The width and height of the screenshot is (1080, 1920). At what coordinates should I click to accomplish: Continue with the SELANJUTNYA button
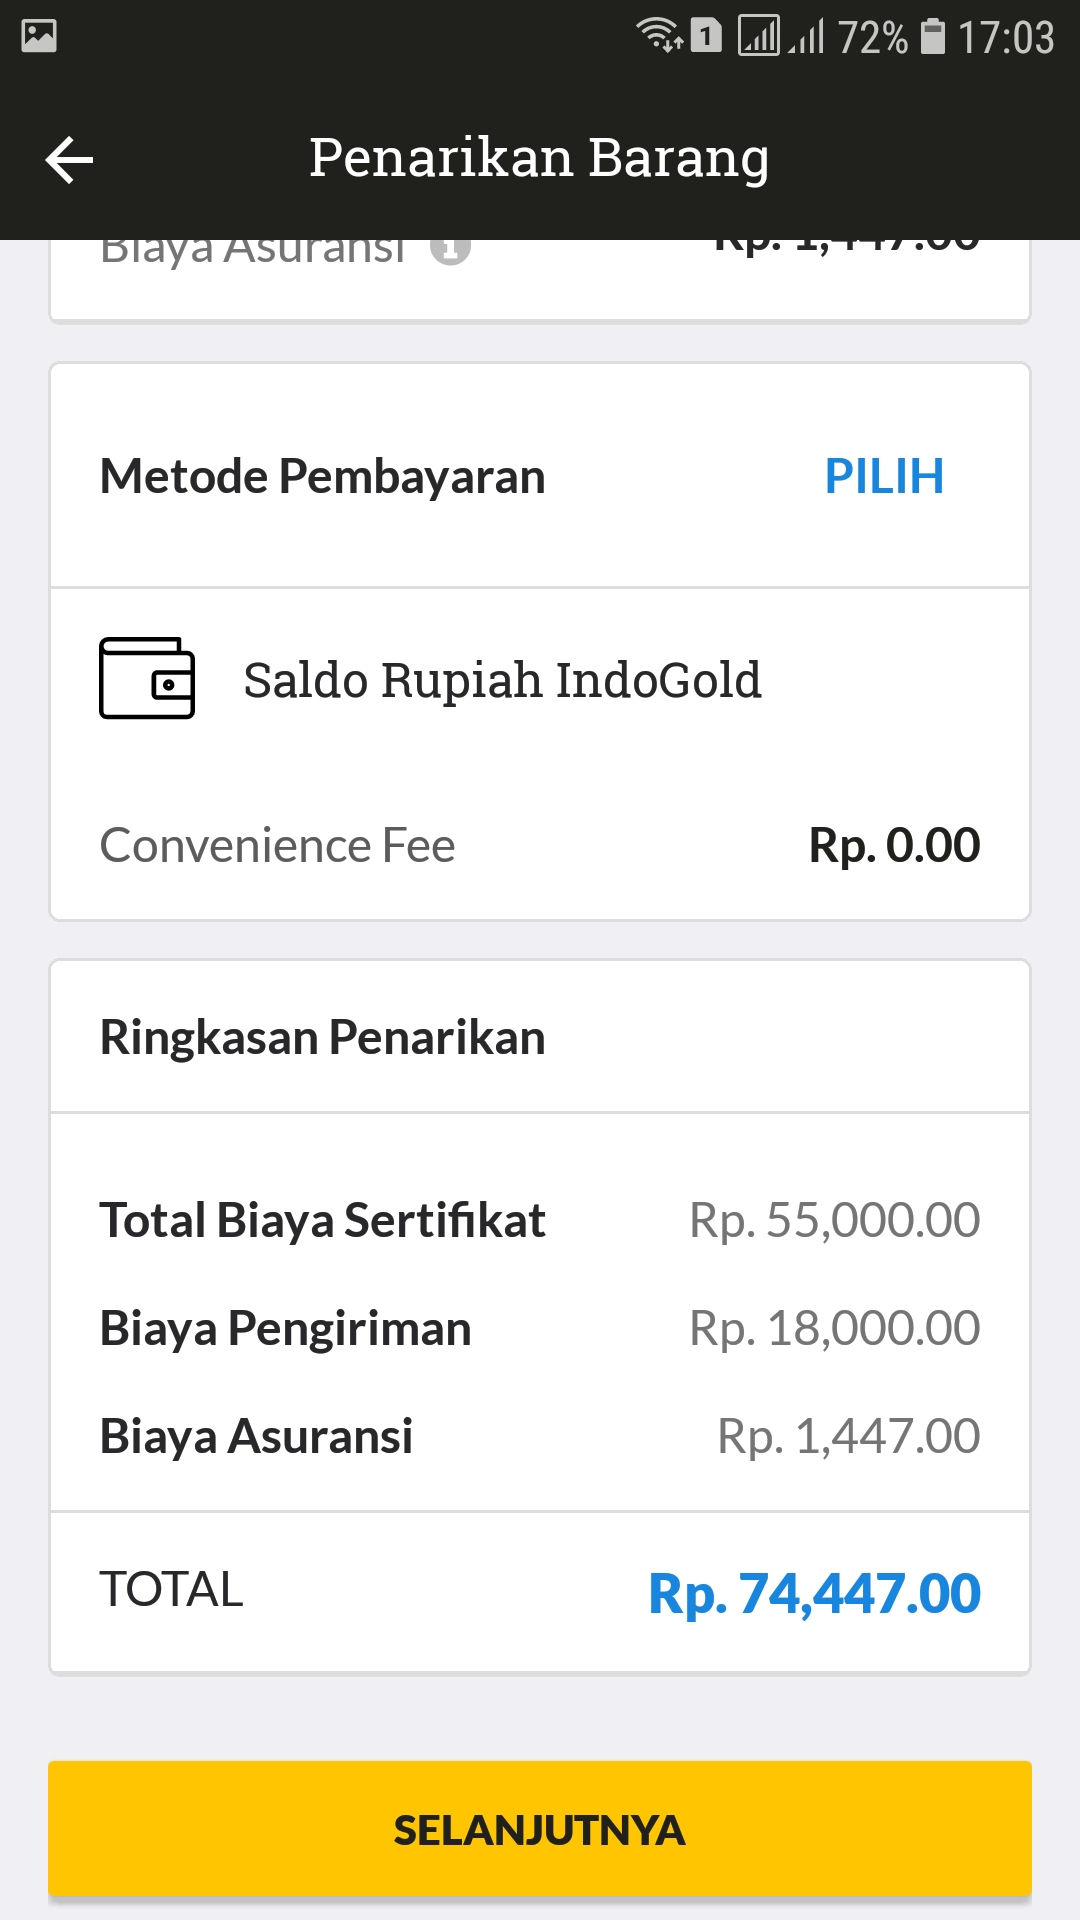point(540,1829)
